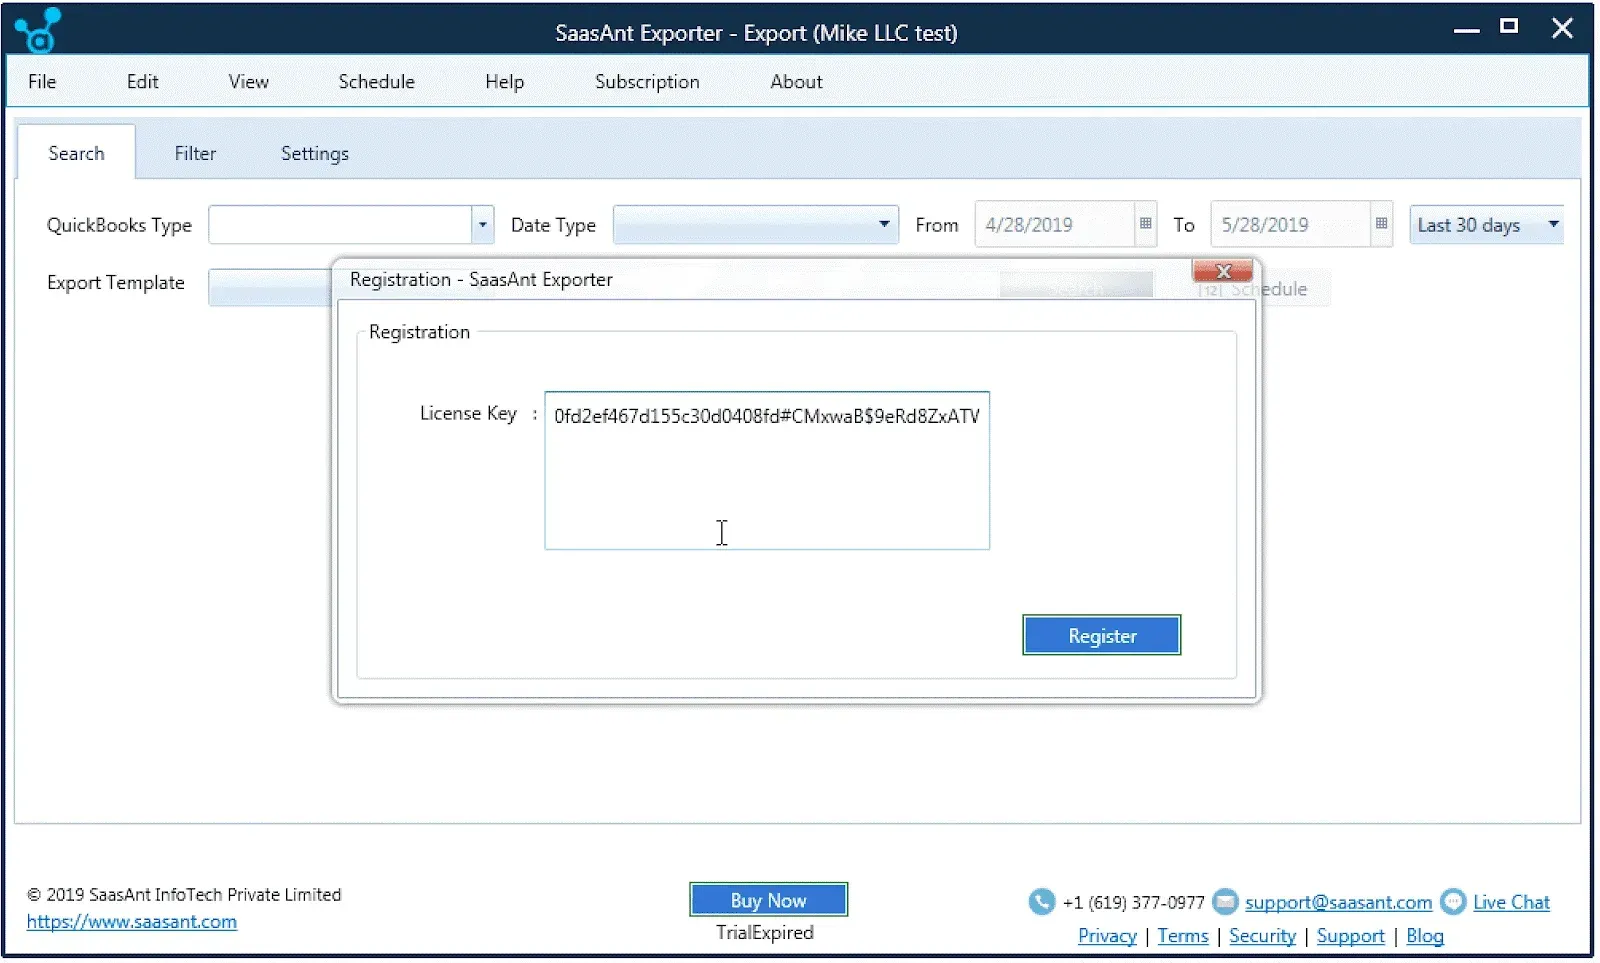Click the Live Chat bubble icon

click(x=1453, y=902)
